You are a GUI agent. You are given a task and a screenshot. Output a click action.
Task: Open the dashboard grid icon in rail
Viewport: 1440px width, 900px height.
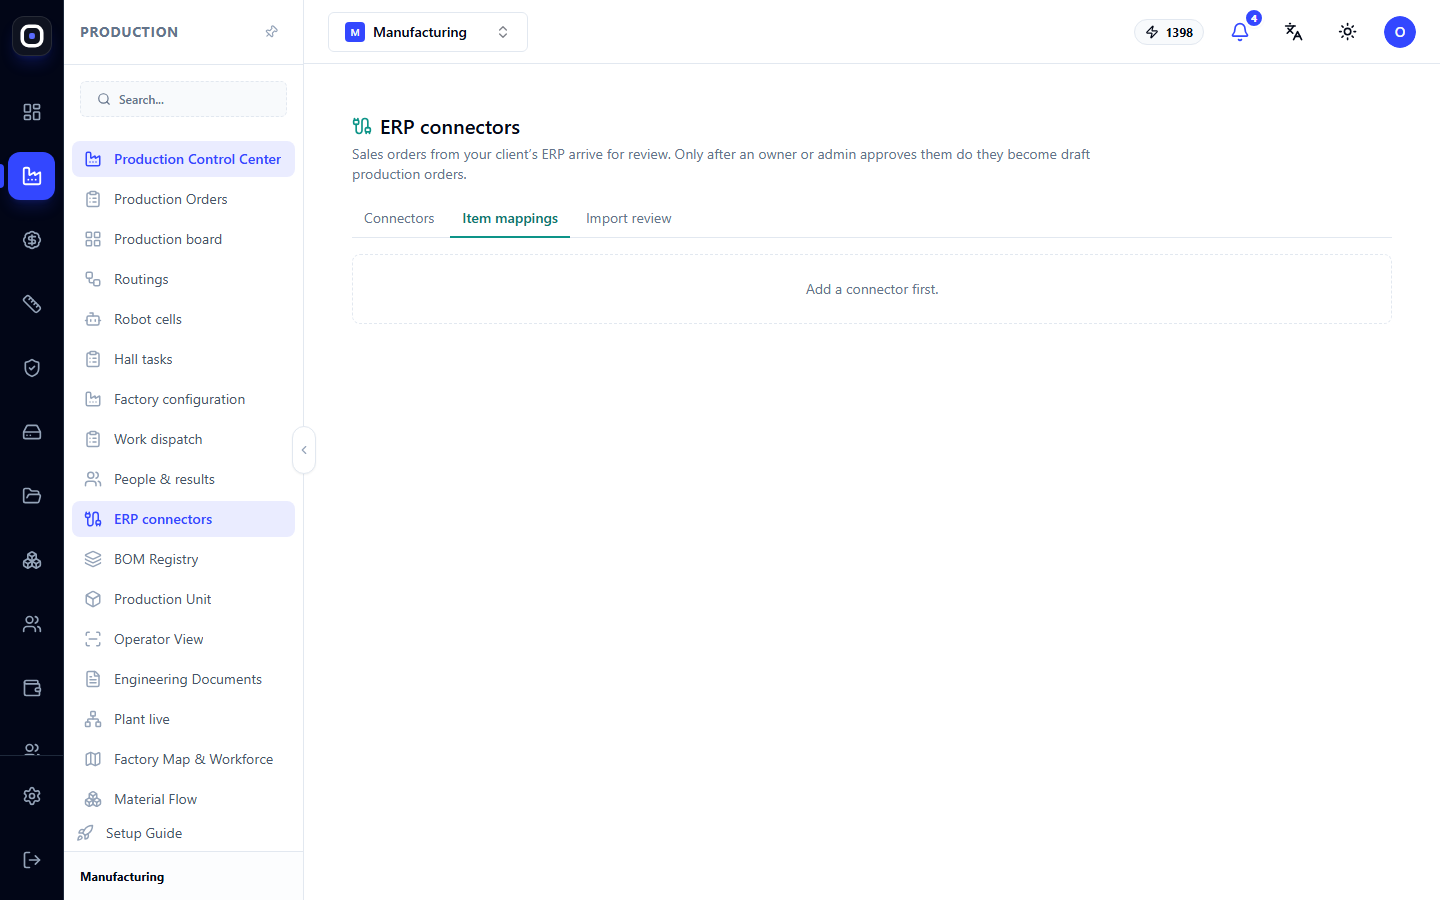[x=32, y=112]
